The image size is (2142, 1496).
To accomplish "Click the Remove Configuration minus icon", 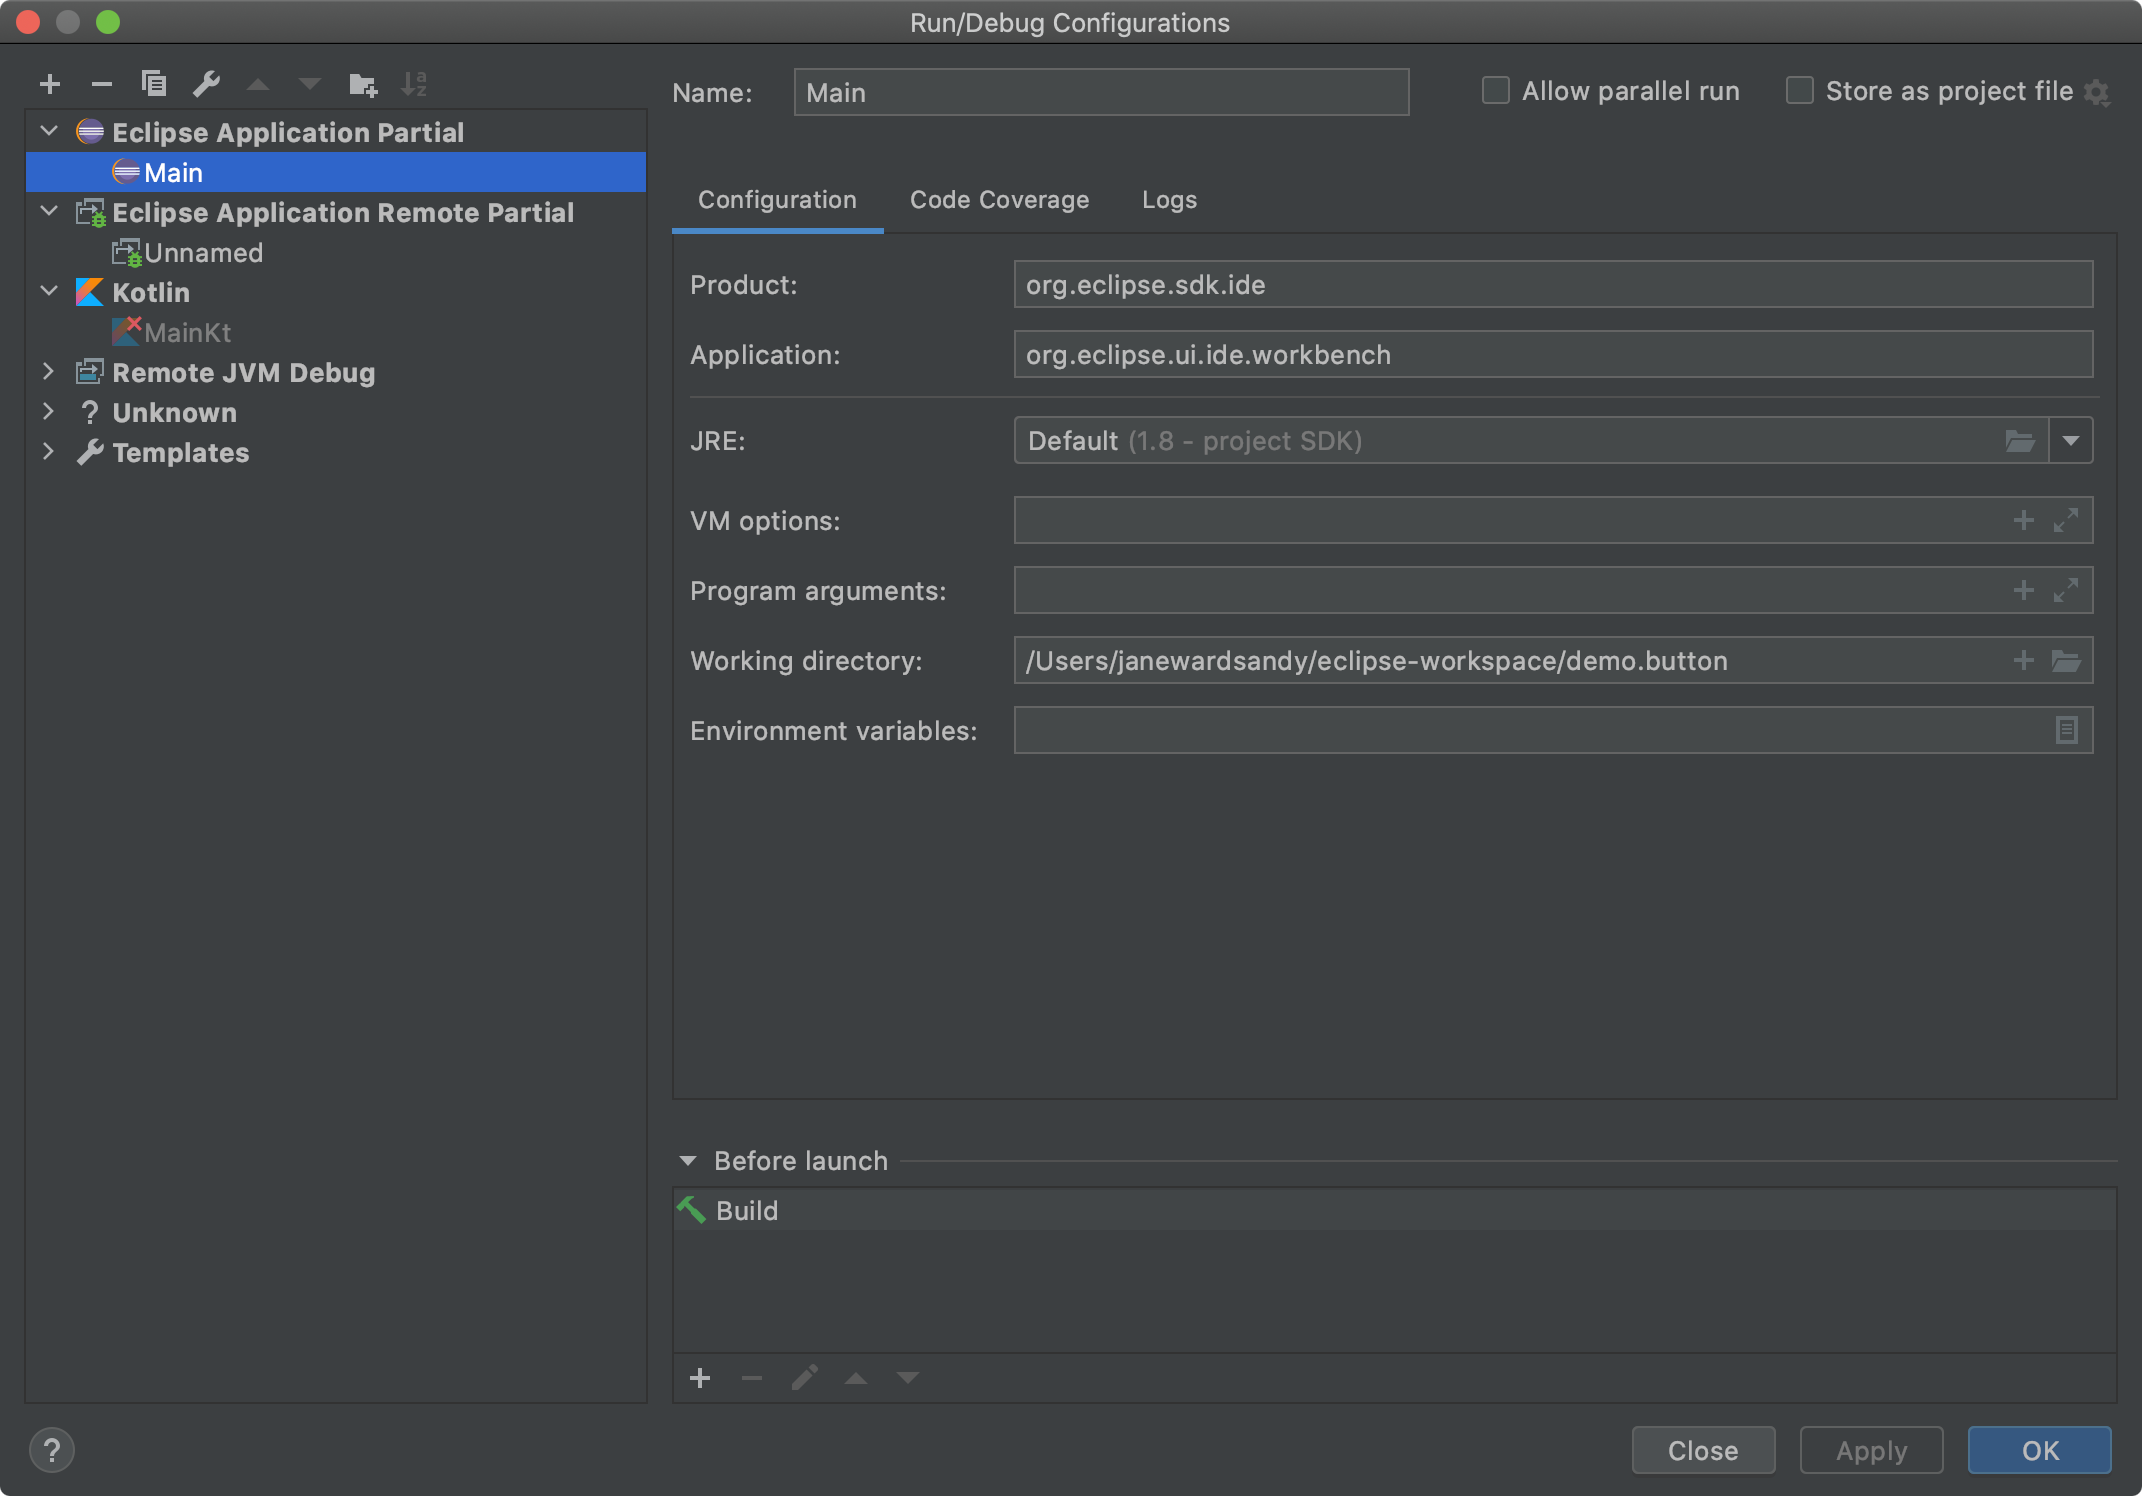I will coord(101,85).
